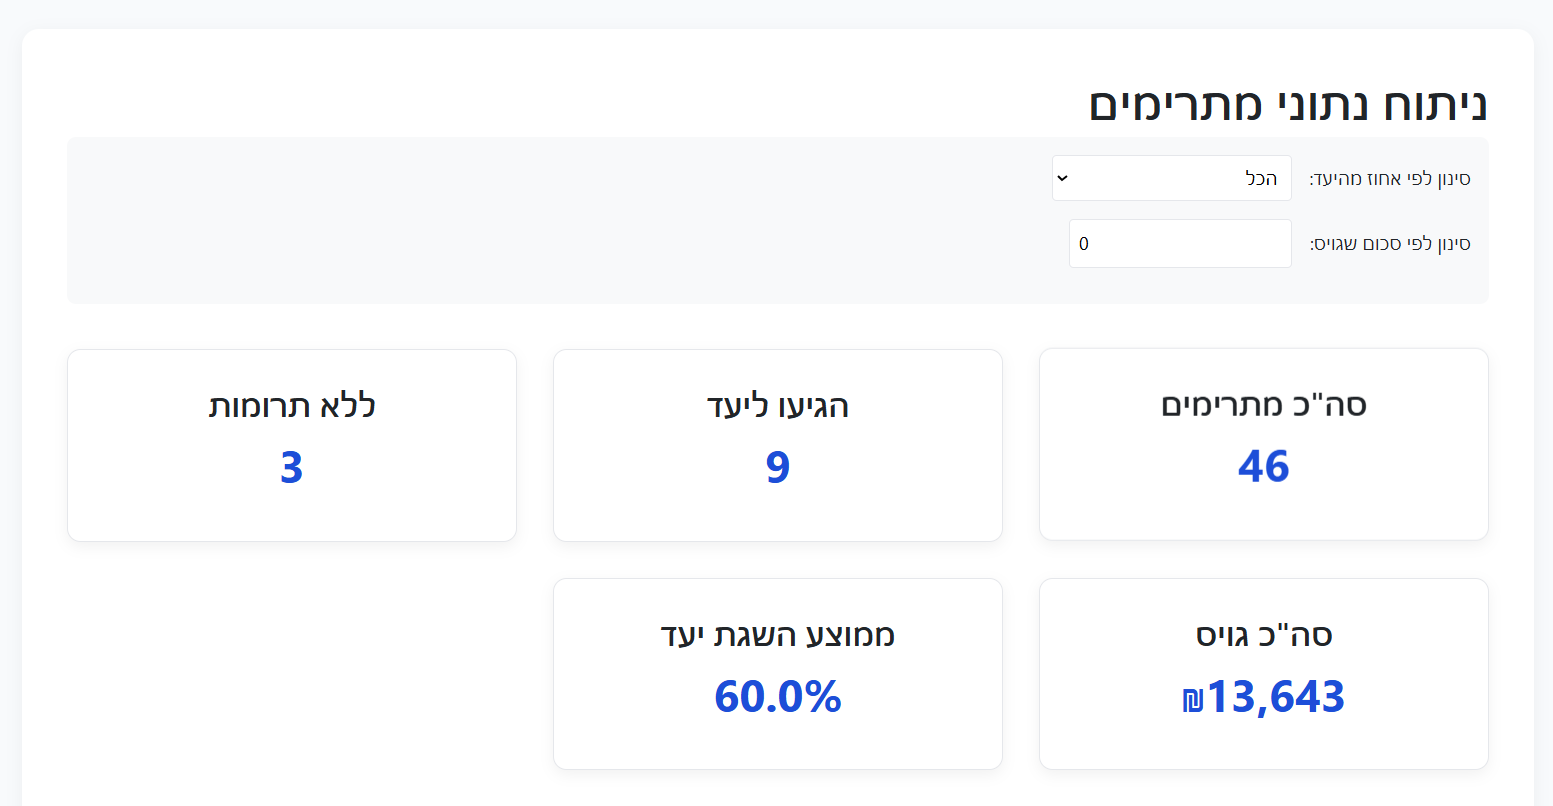Click the ממוצע השגת יעד card
This screenshot has width=1553, height=806.
(x=777, y=673)
